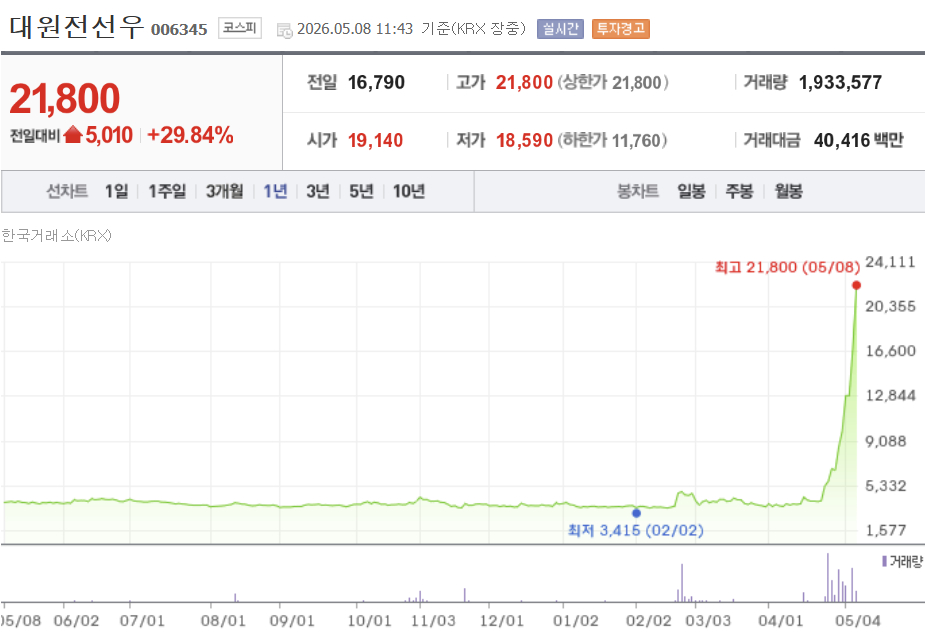Open the 주봉 candlestick chart
Viewport: 925px width, 637px height.
tap(739, 191)
